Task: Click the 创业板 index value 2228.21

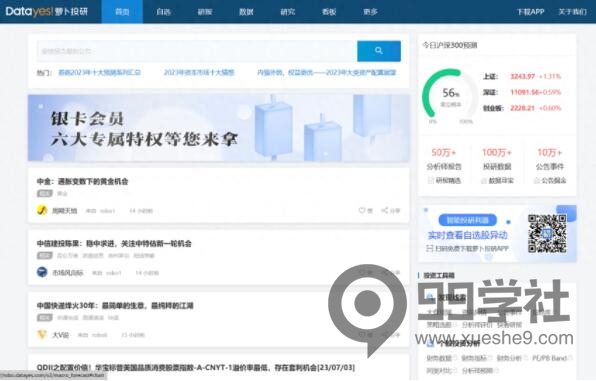Action: point(522,108)
